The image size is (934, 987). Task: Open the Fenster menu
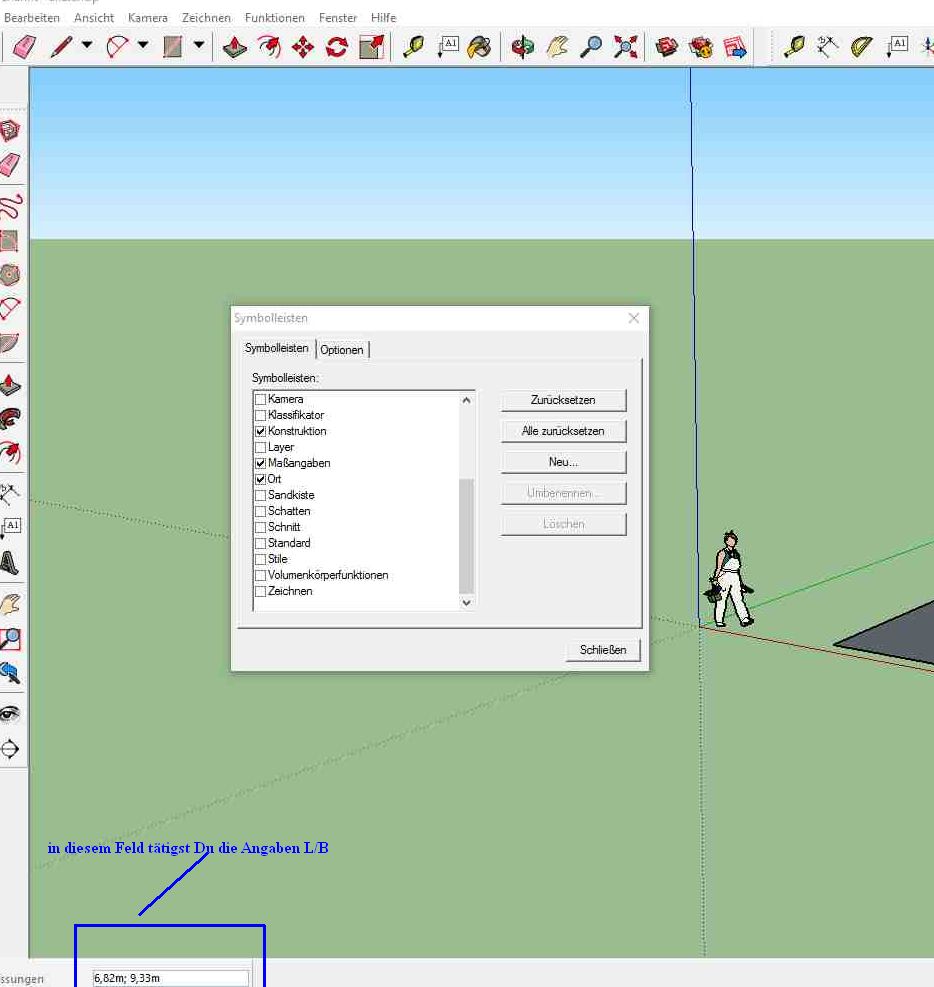tap(338, 18)
